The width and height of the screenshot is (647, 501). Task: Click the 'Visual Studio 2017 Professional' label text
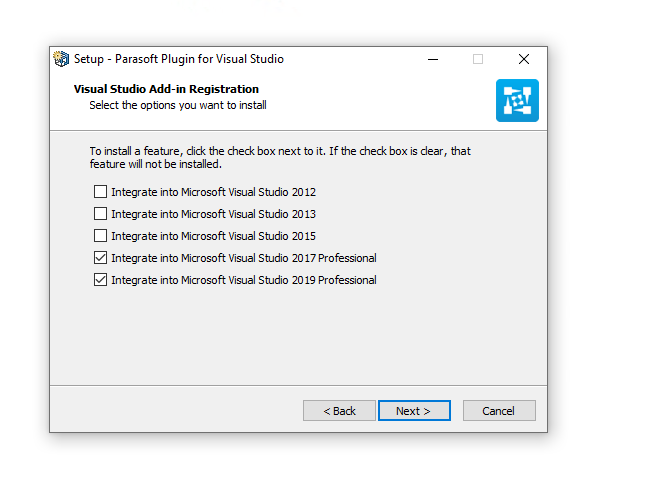point(244,258)
